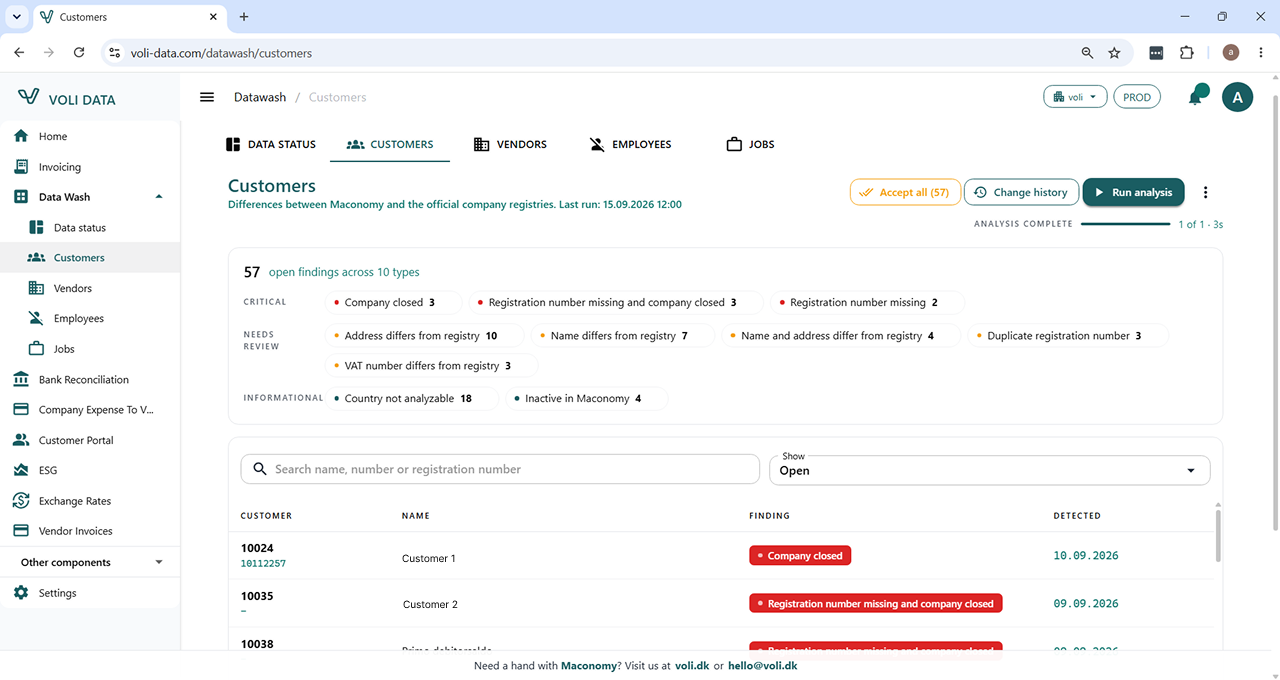Filter by Country not analyzable chip
1280x680 pixels.
click(x=413, y=398)
